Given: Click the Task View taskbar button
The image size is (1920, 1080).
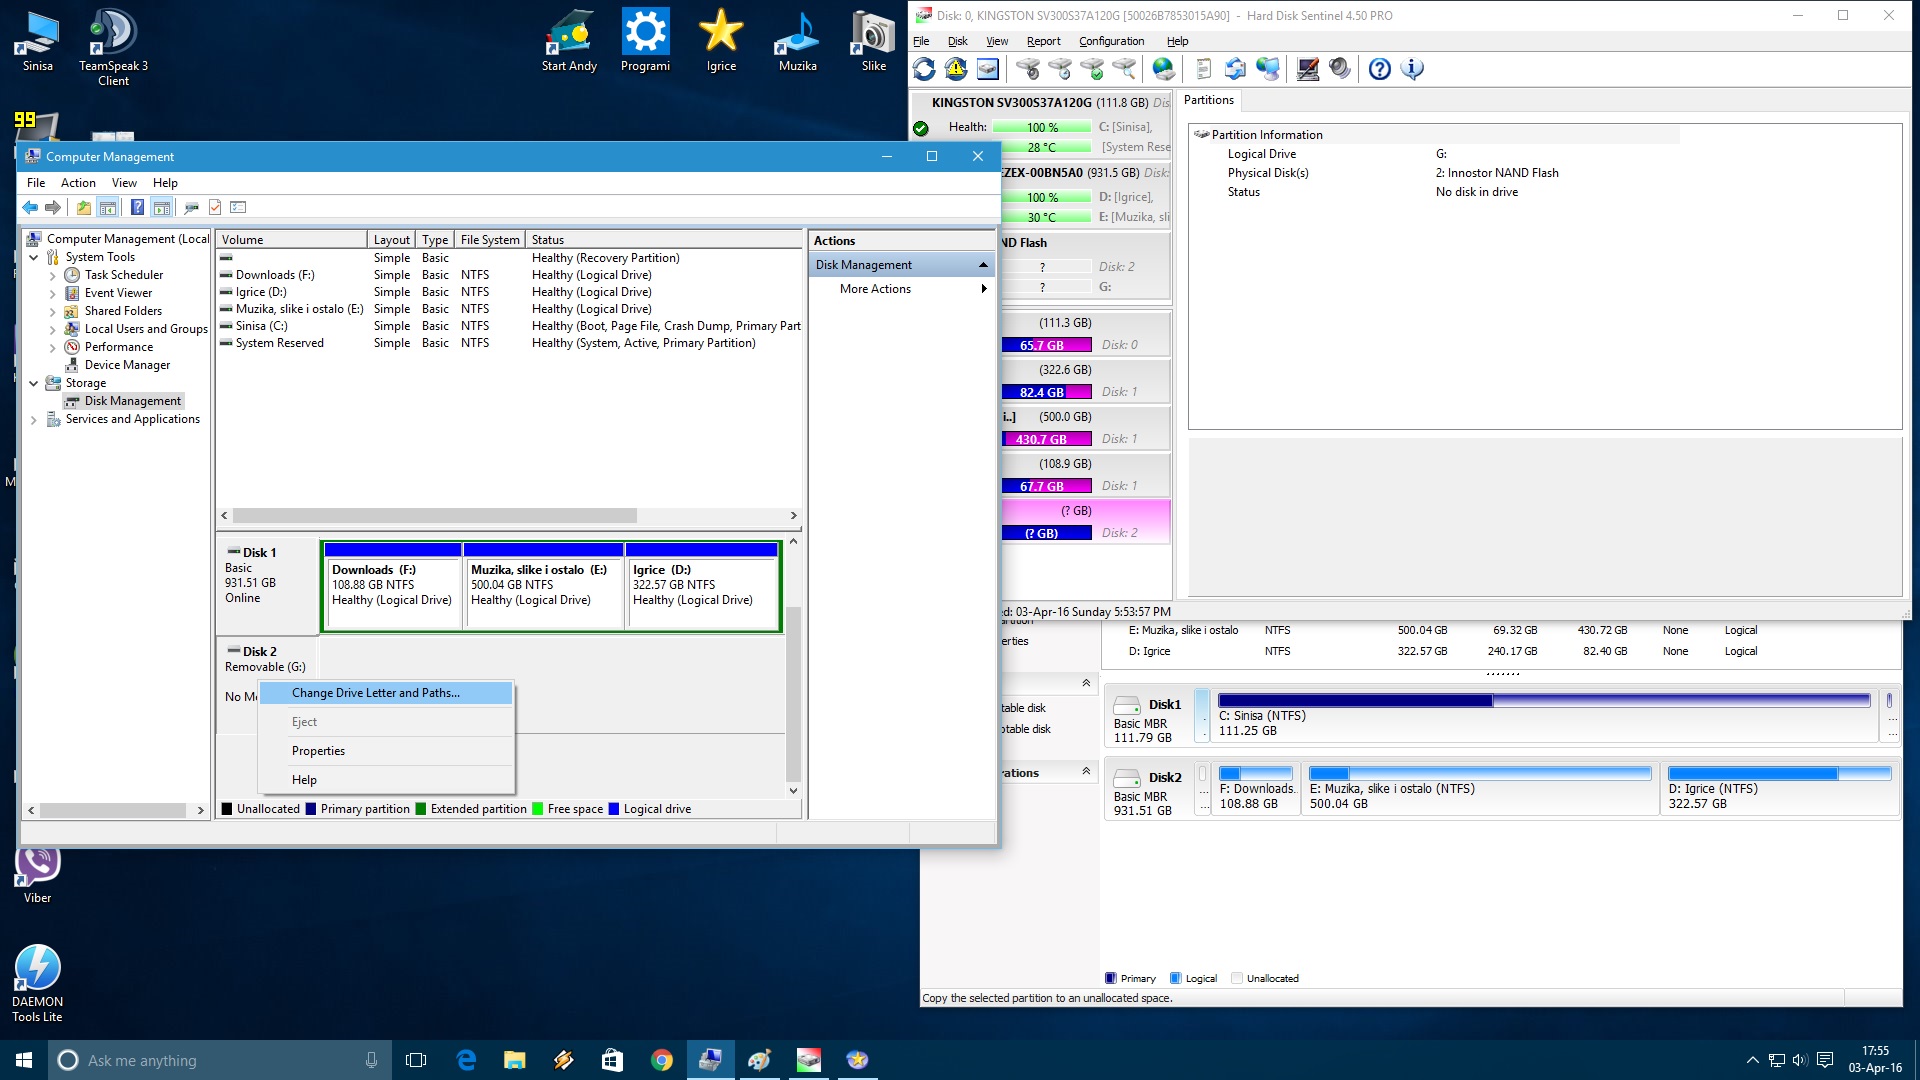Looking at the screenshot, I should pos(416,1060).
